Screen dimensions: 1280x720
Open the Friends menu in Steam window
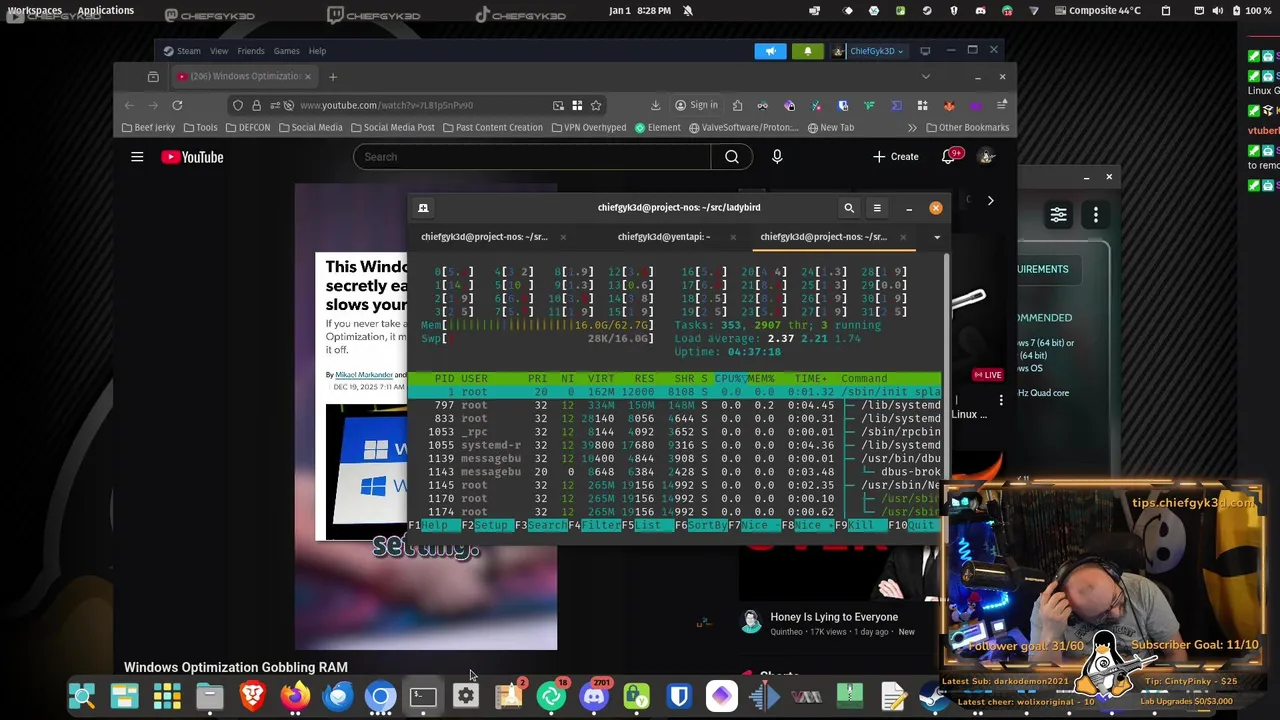click(x=251, y=51)
